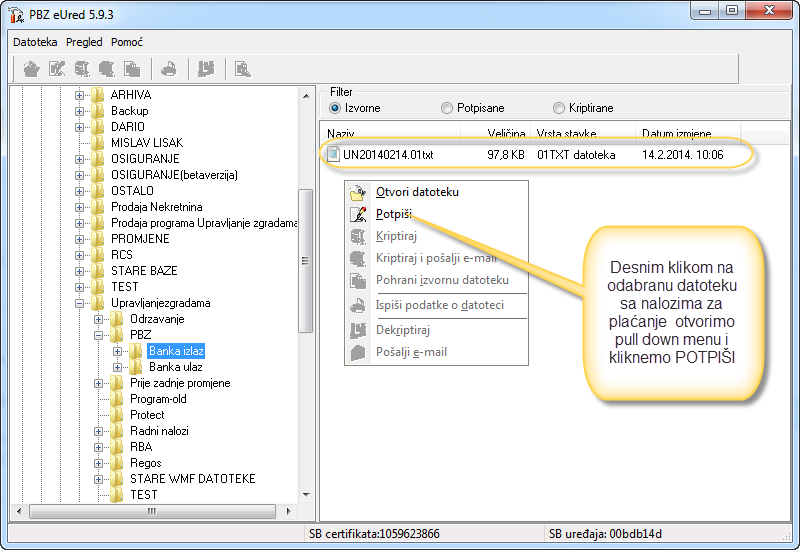
Task: Click the decrypt (Dekriptiraj) toolbar icon
Action: pyautogui.click(x=206, y=68)
